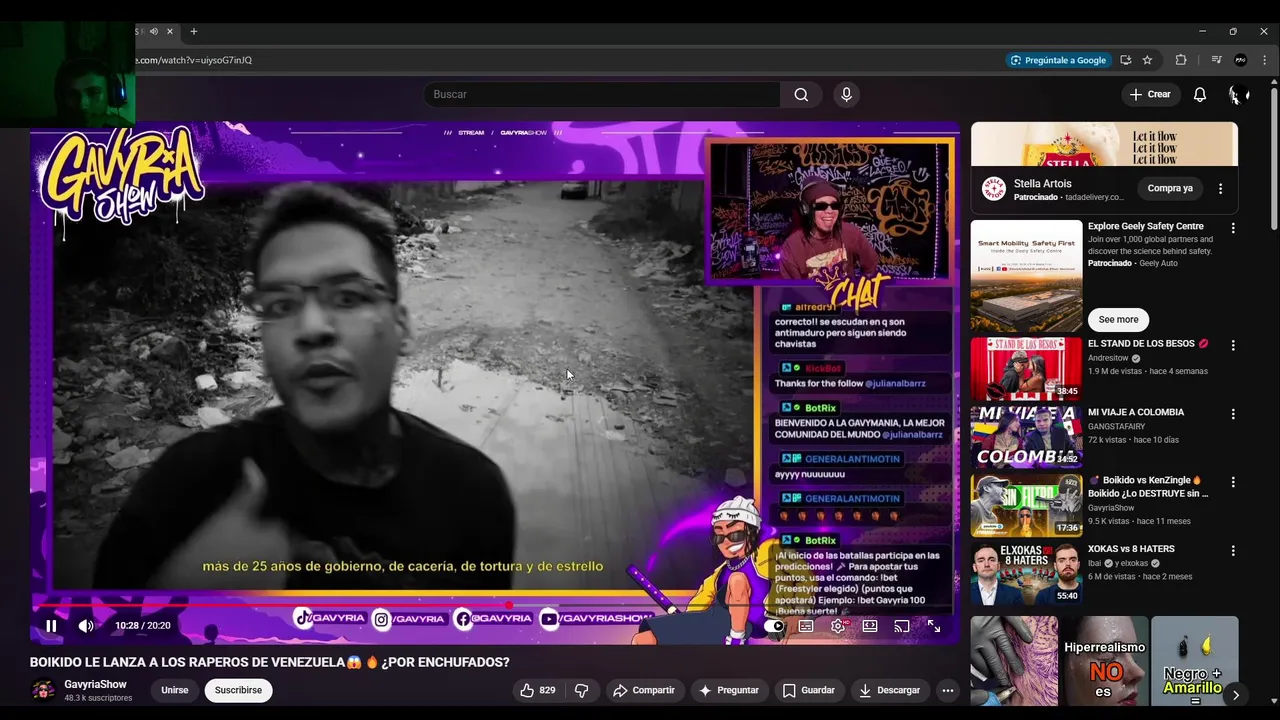
Task: Open MI VIAJE A COLOMBIA thumbnail
Action: (x=1026, y=436)
